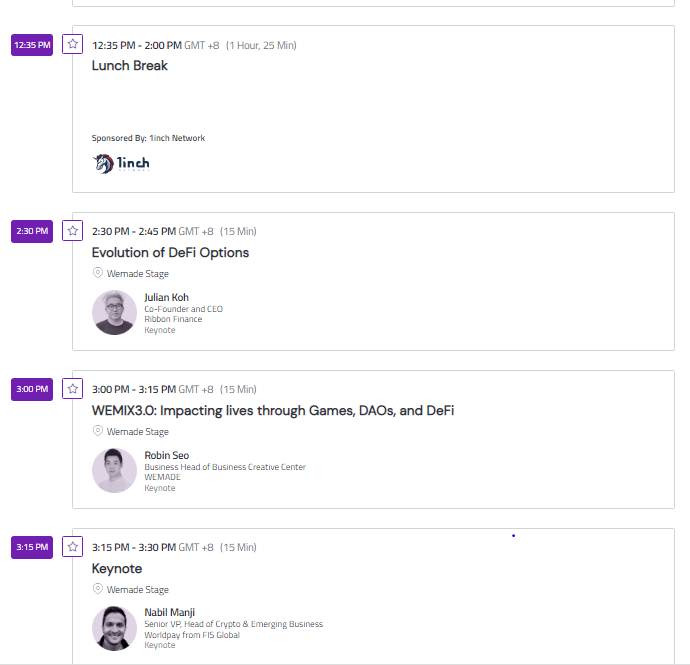Screen dimensions: 690x665
Task: Click speaker name Julian Koh
Action: pyautogui.click(x=166, y=298)
